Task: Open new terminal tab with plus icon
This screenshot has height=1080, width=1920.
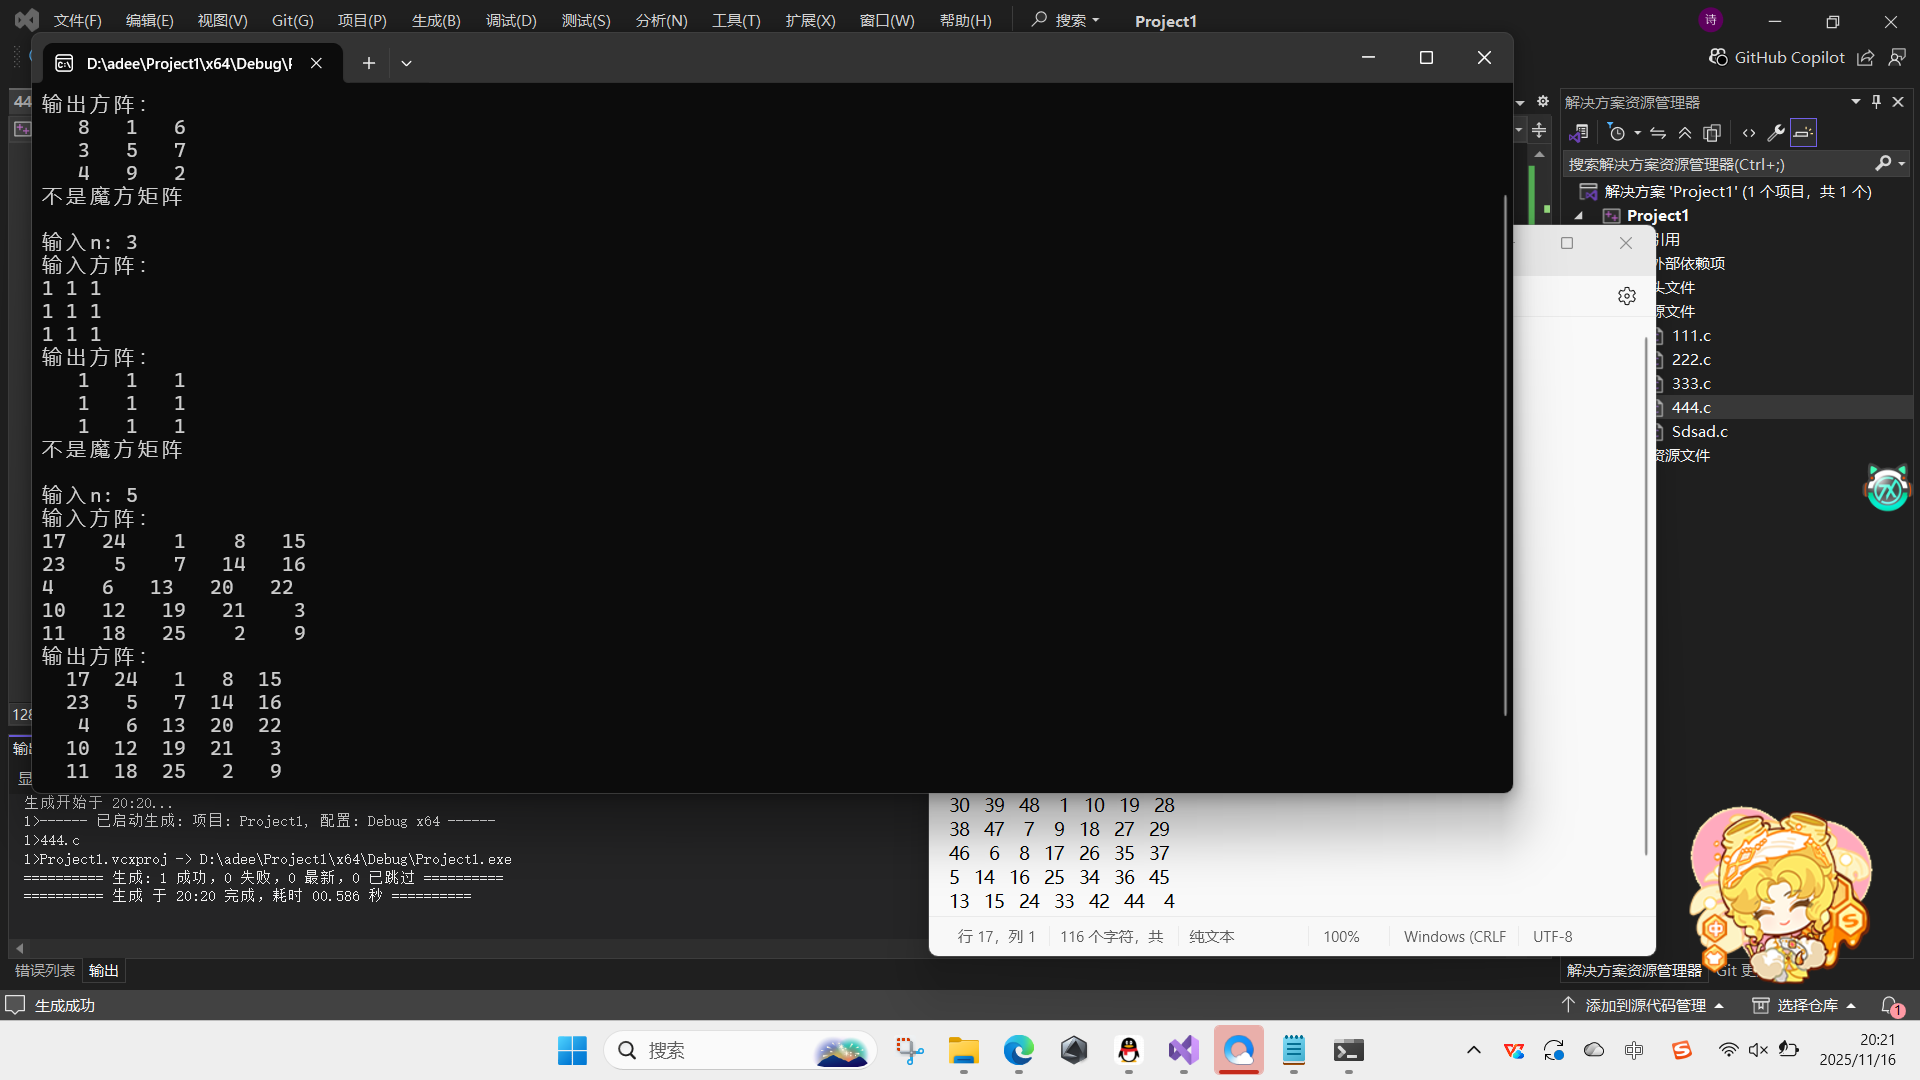Action: (368, 63)
